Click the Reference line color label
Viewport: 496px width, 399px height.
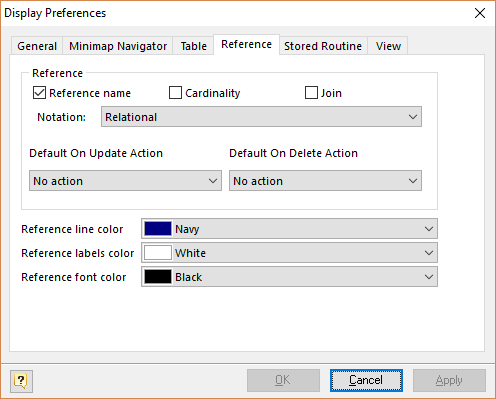coord(72,229)
